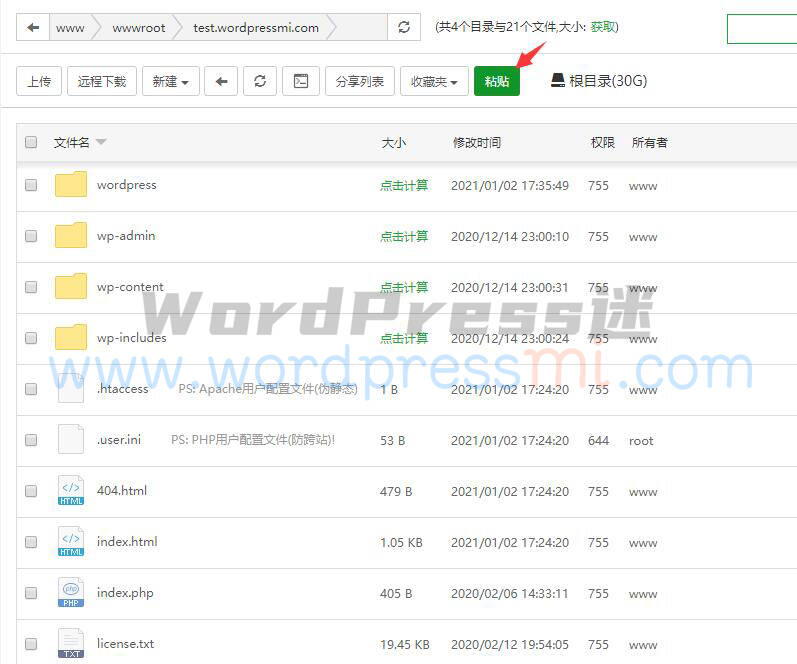Click the wp-content folder name
The width and height of the screenshot is (797, 664).
[x=130, y=287]
